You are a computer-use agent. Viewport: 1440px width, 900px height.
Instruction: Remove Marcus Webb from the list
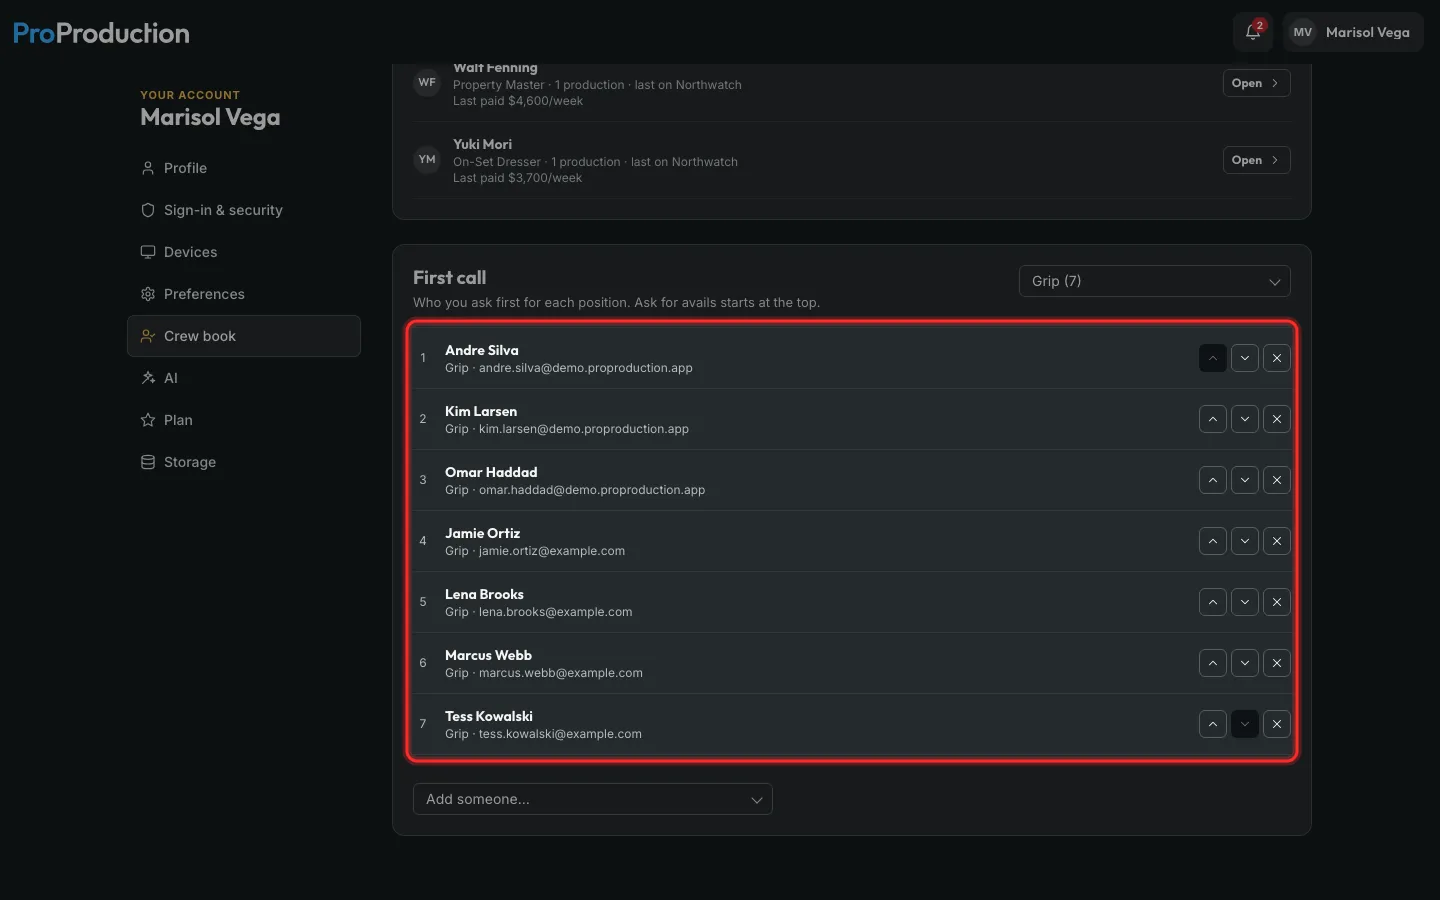click(1277, 663)
